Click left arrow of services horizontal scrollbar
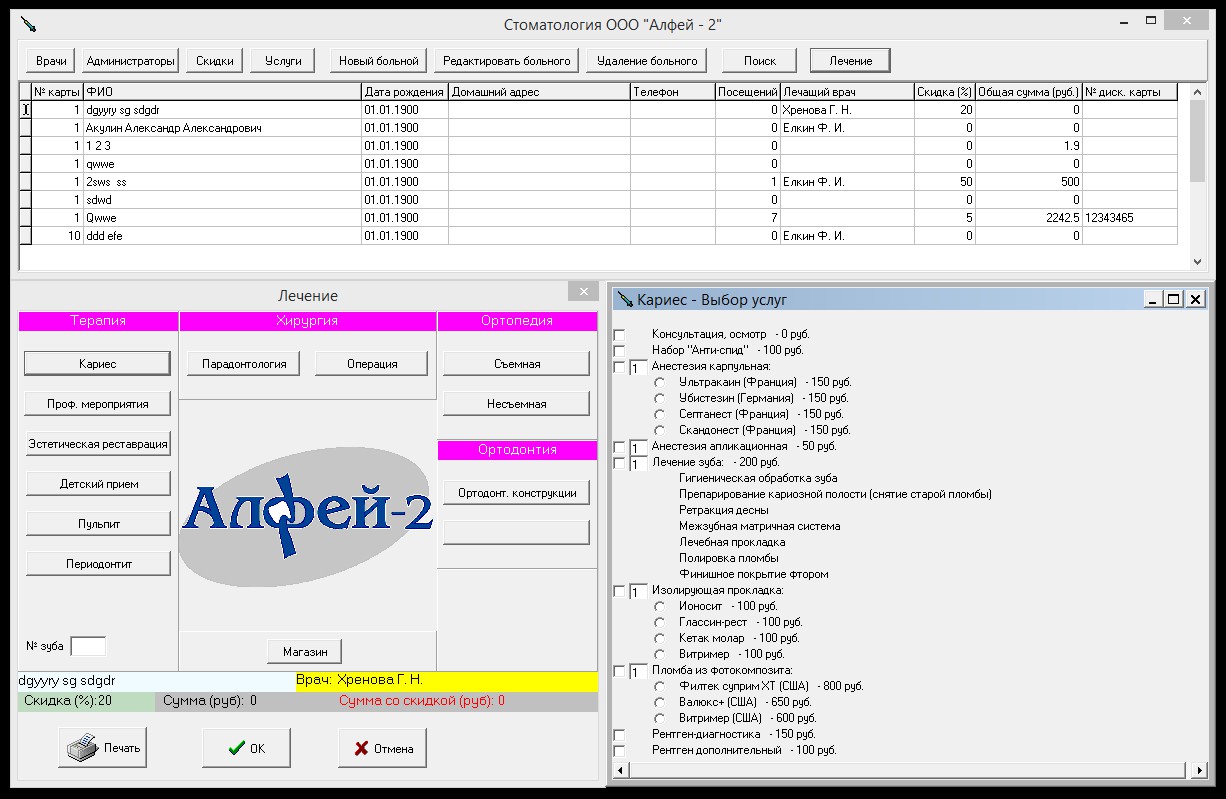 (621, 771)
